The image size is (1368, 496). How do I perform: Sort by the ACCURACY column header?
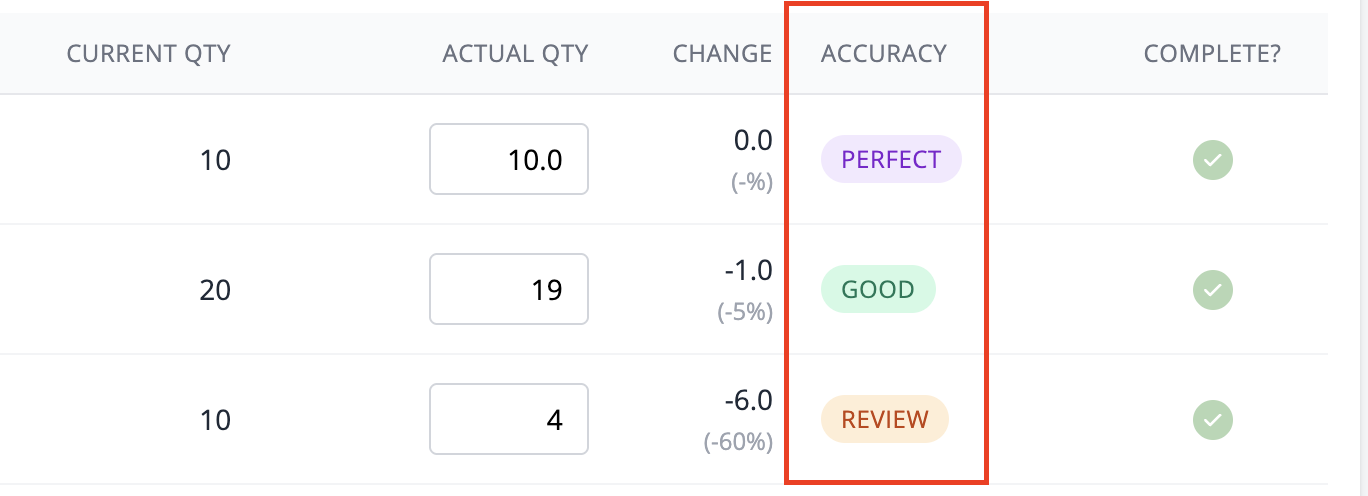point(884,54)
